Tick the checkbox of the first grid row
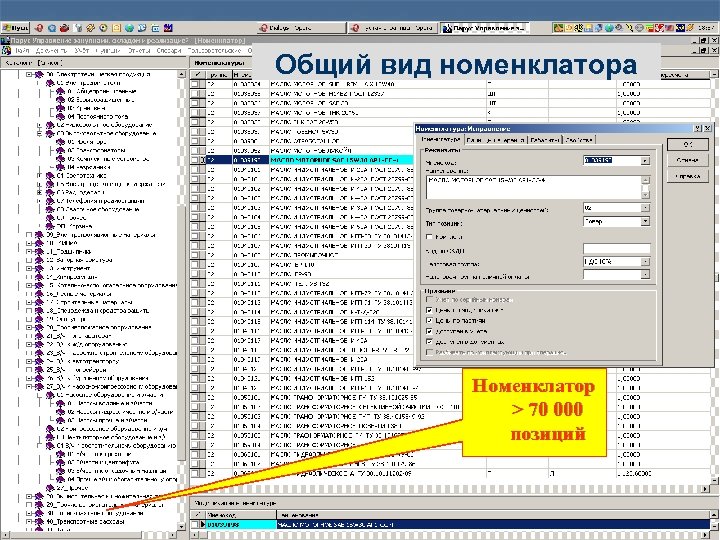Viewport: 720px width, 540px height. point(195,84)
